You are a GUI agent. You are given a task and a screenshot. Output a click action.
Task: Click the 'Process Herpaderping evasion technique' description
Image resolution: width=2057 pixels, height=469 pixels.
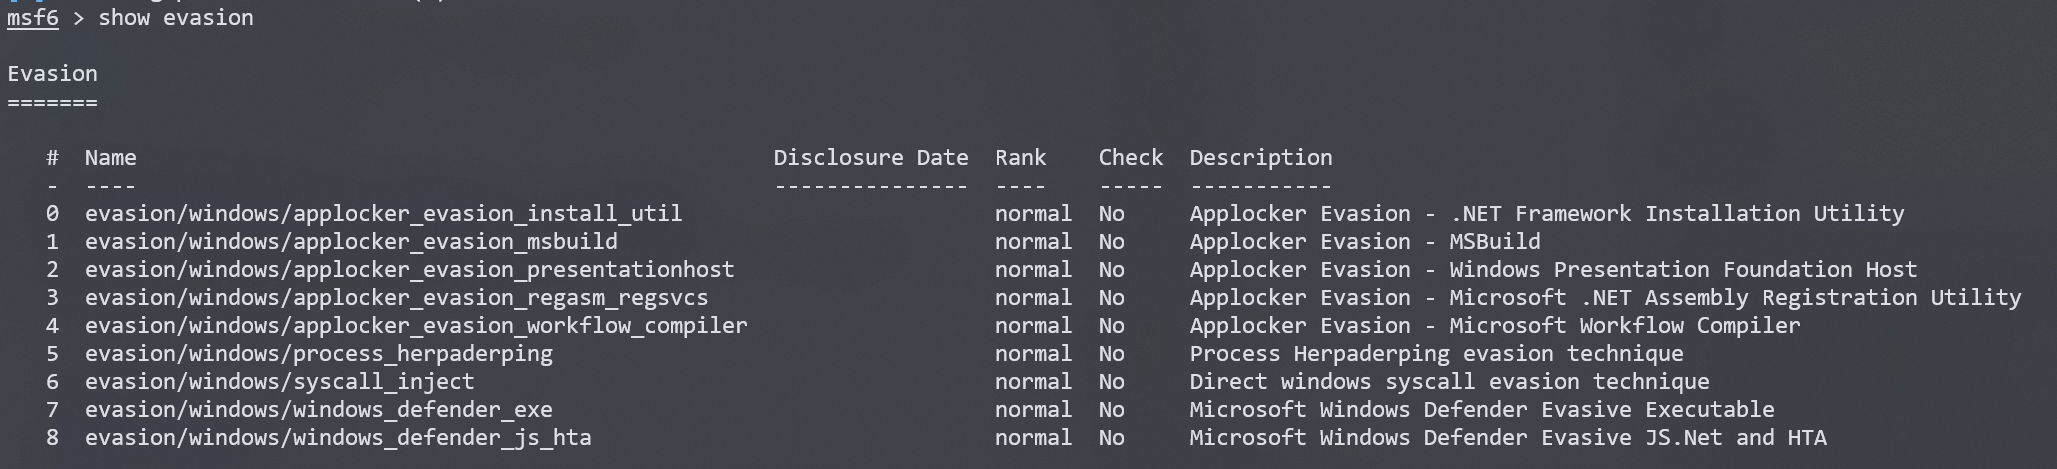tap(1436, 354)
